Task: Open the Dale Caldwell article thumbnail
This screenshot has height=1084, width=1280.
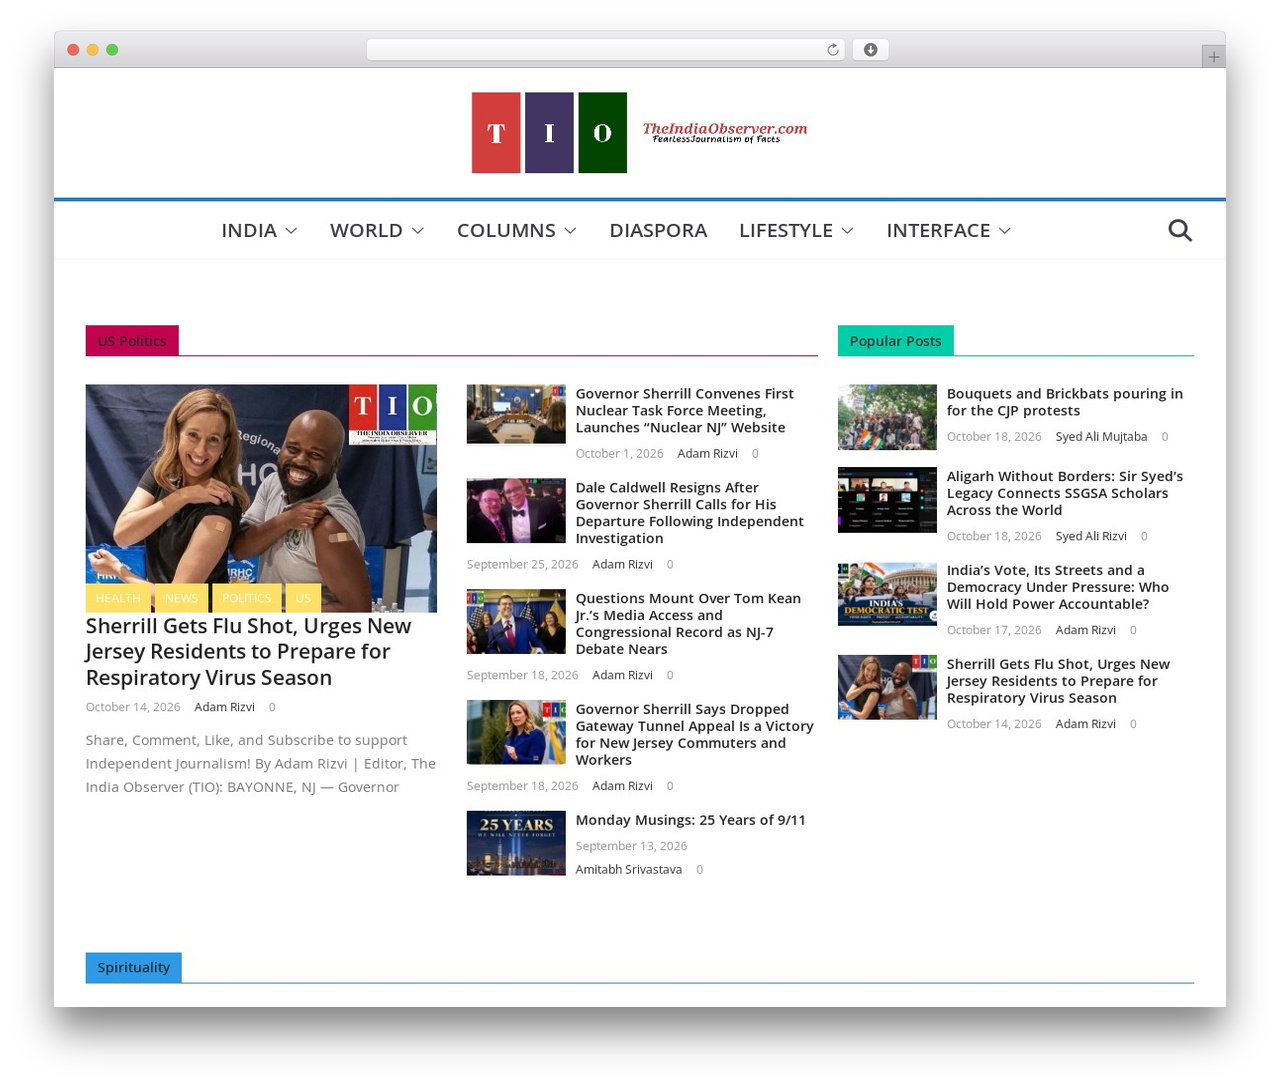Action: tap(516, 510)
